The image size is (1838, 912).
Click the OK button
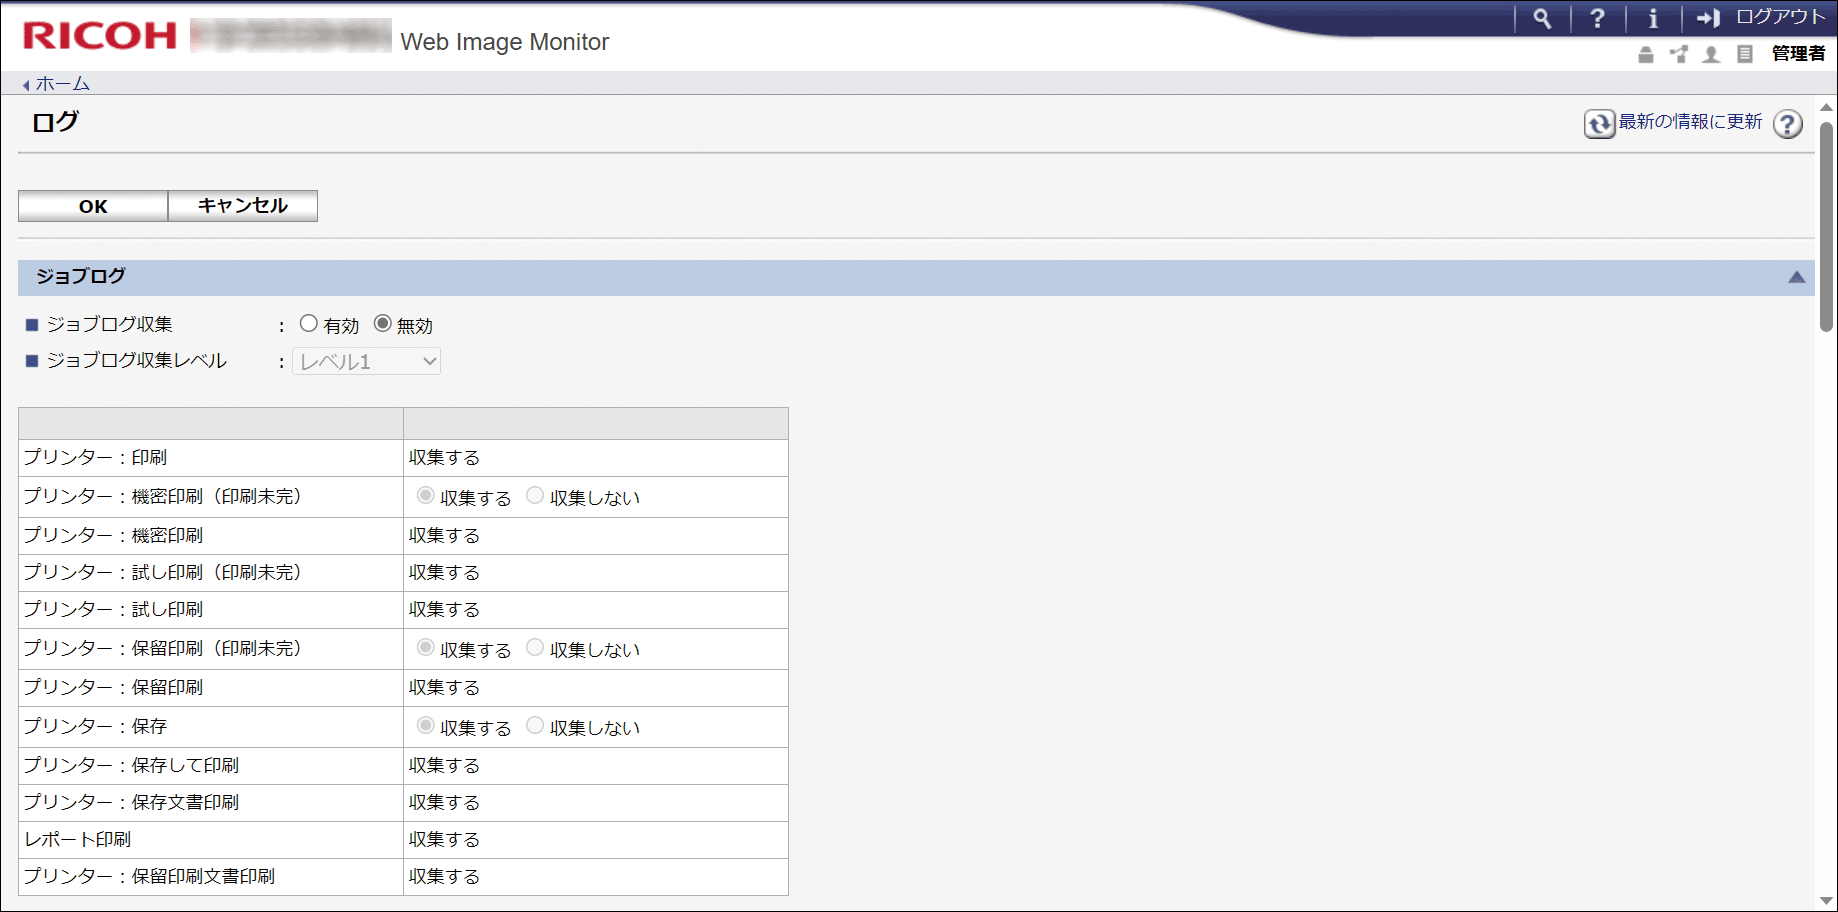tap(93, 206)
